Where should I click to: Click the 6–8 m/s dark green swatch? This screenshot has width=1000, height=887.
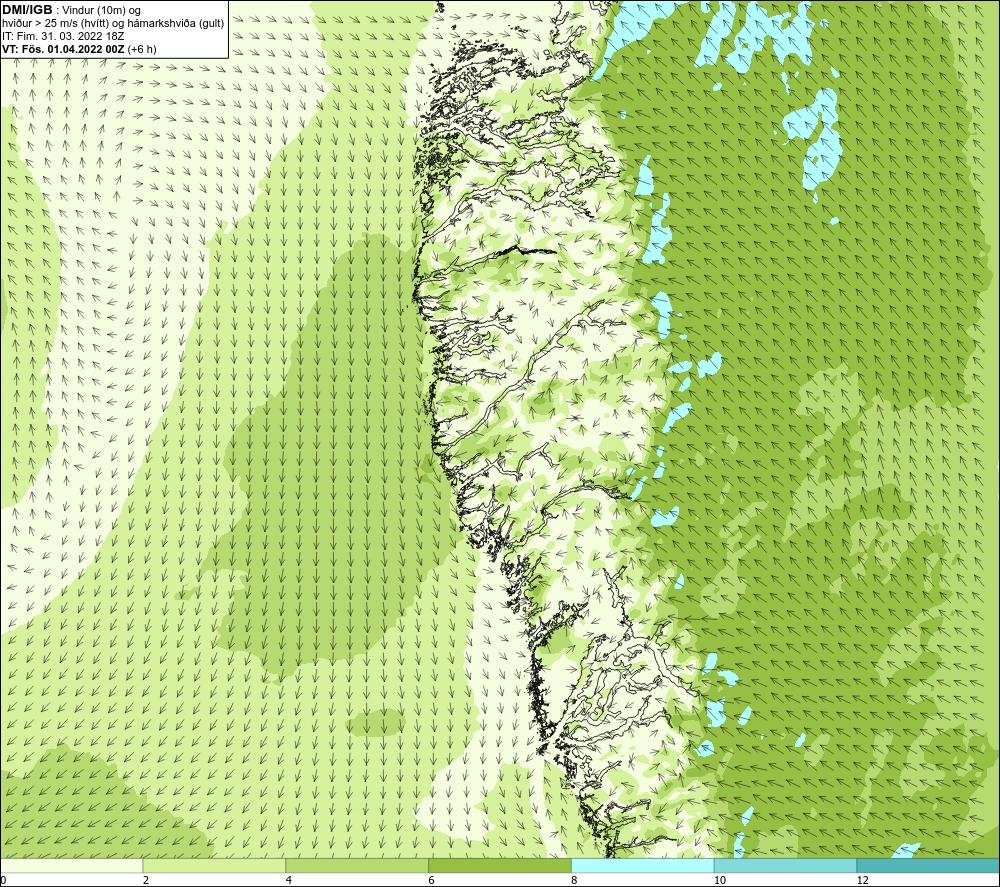click(x=500, y=865)
